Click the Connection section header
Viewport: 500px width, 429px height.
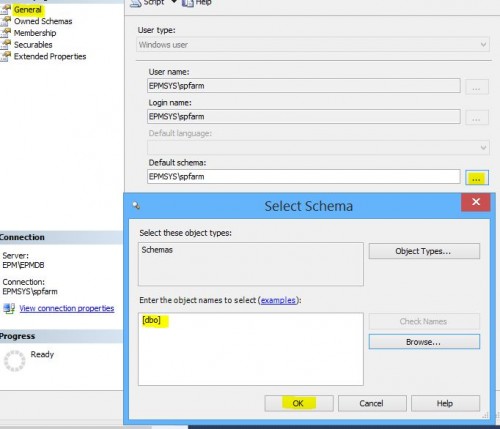[61, 237]
